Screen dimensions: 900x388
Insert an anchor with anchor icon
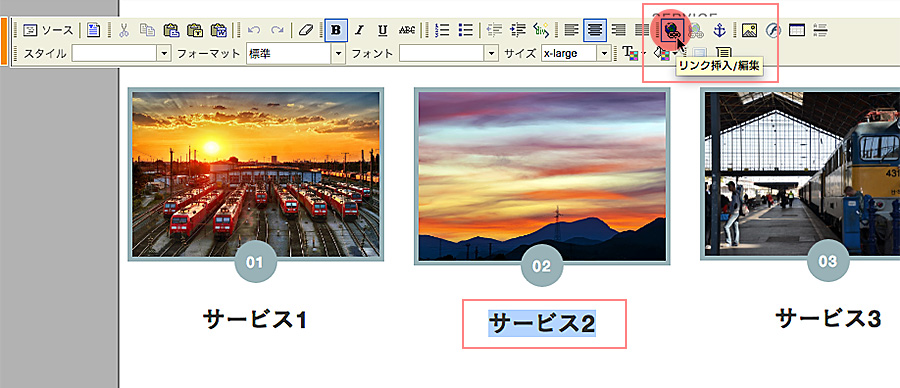pyautogui.click(x=719, y=30)
